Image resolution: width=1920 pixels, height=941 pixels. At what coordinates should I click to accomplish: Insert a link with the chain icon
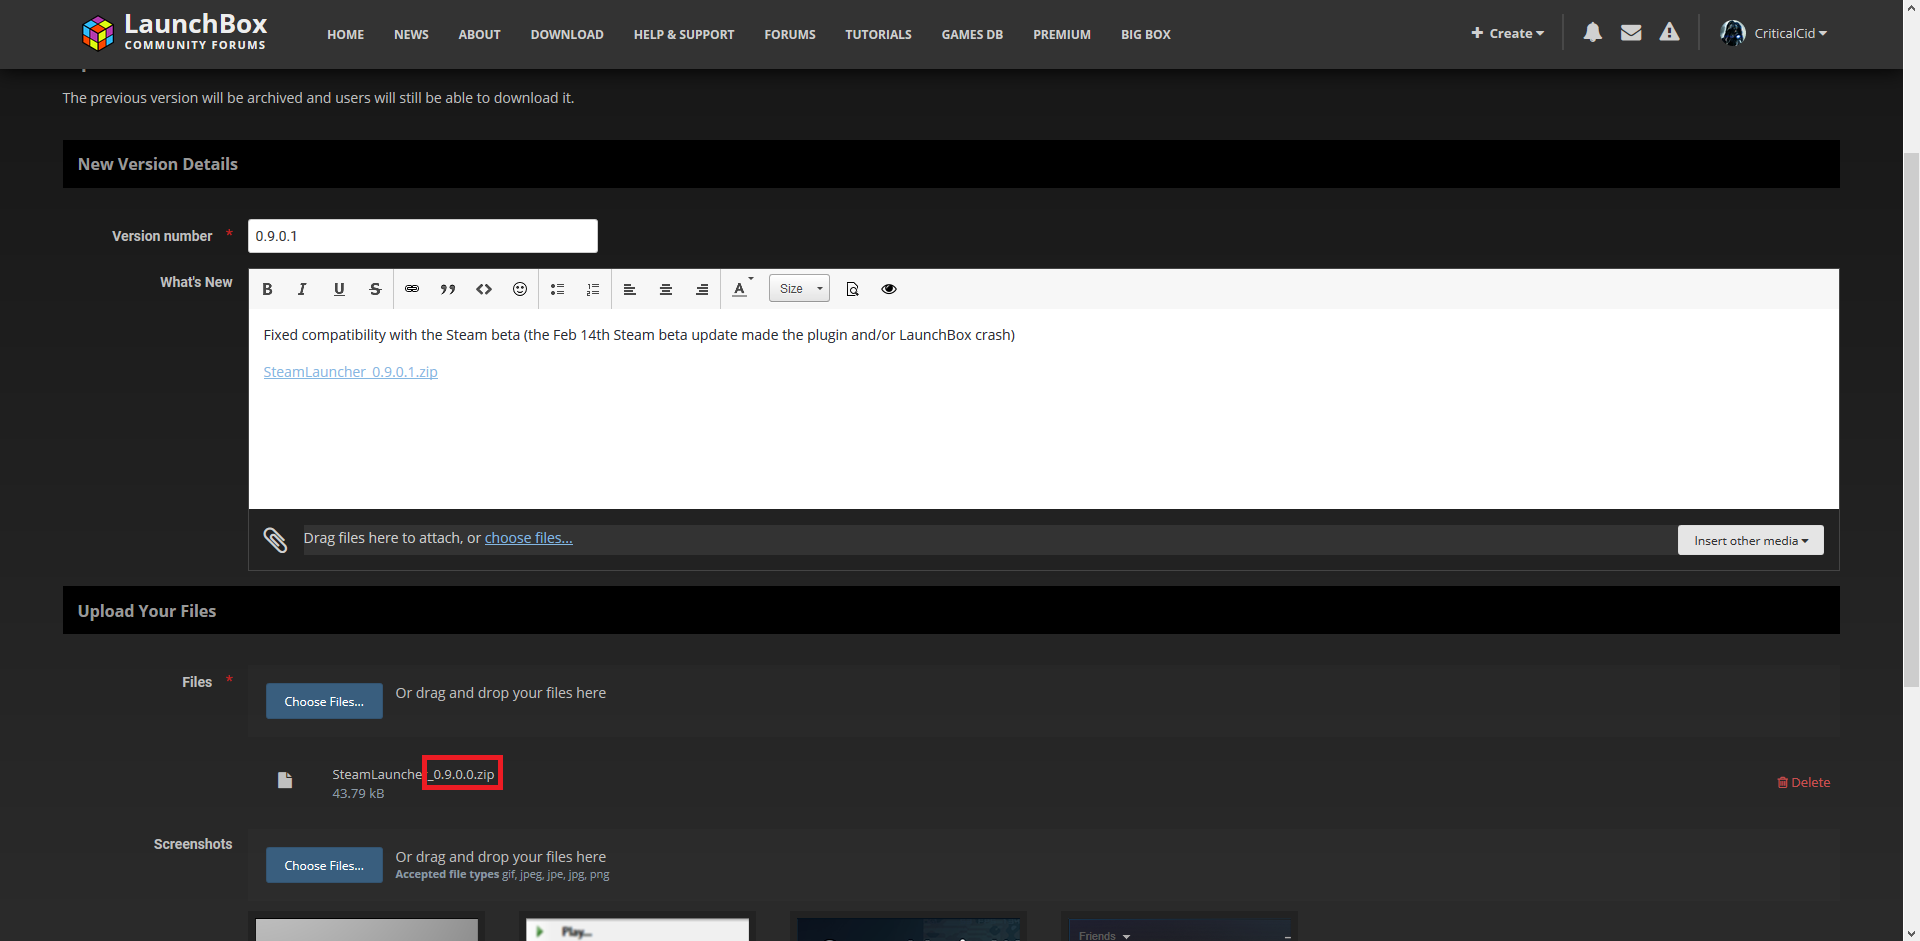coord(412,289)
